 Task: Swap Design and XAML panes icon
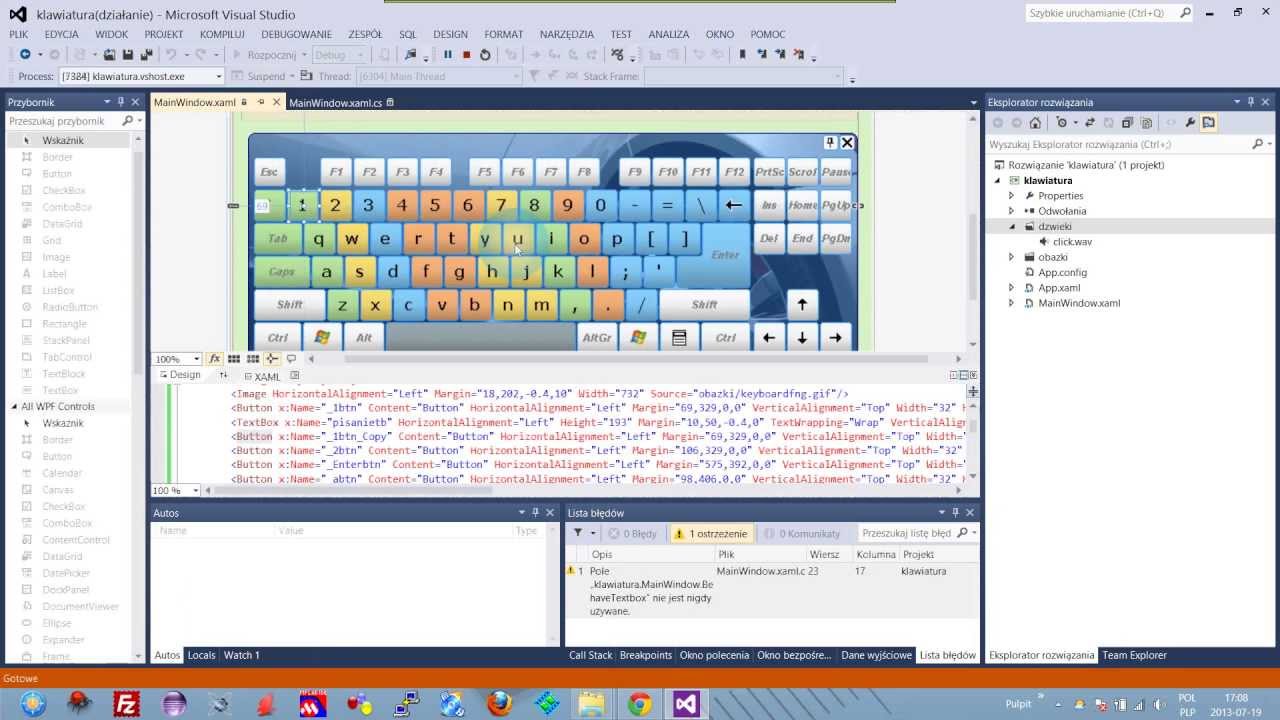click(221, 375)
